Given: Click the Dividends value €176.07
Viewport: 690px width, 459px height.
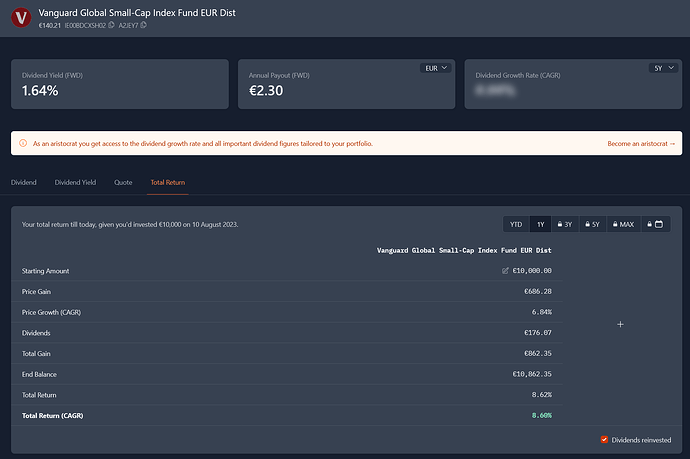Looking at the screenshot, I should (538, 333).
